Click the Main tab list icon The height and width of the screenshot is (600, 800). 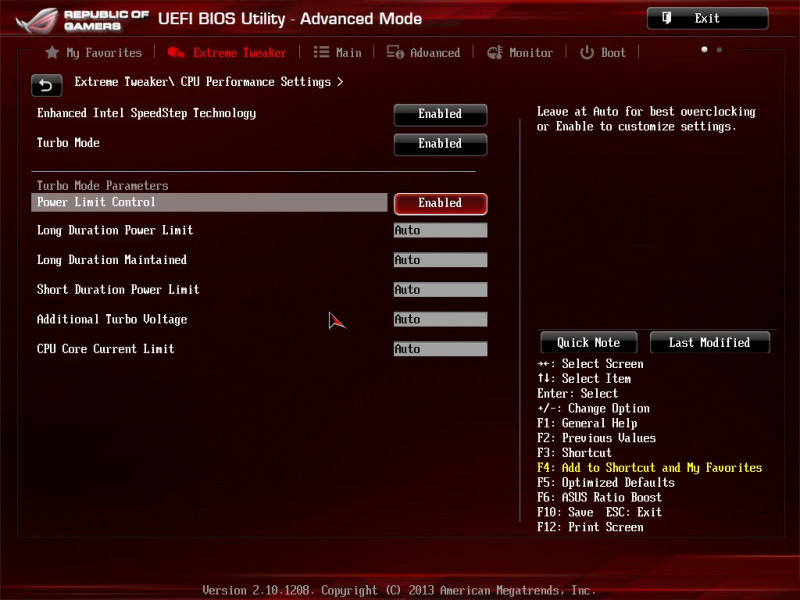pyautogui.click(x=321, y=52)
